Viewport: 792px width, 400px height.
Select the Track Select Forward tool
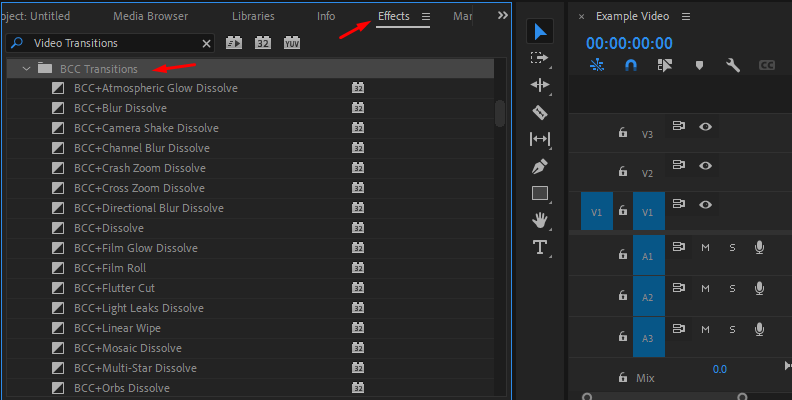click(540, 59)
